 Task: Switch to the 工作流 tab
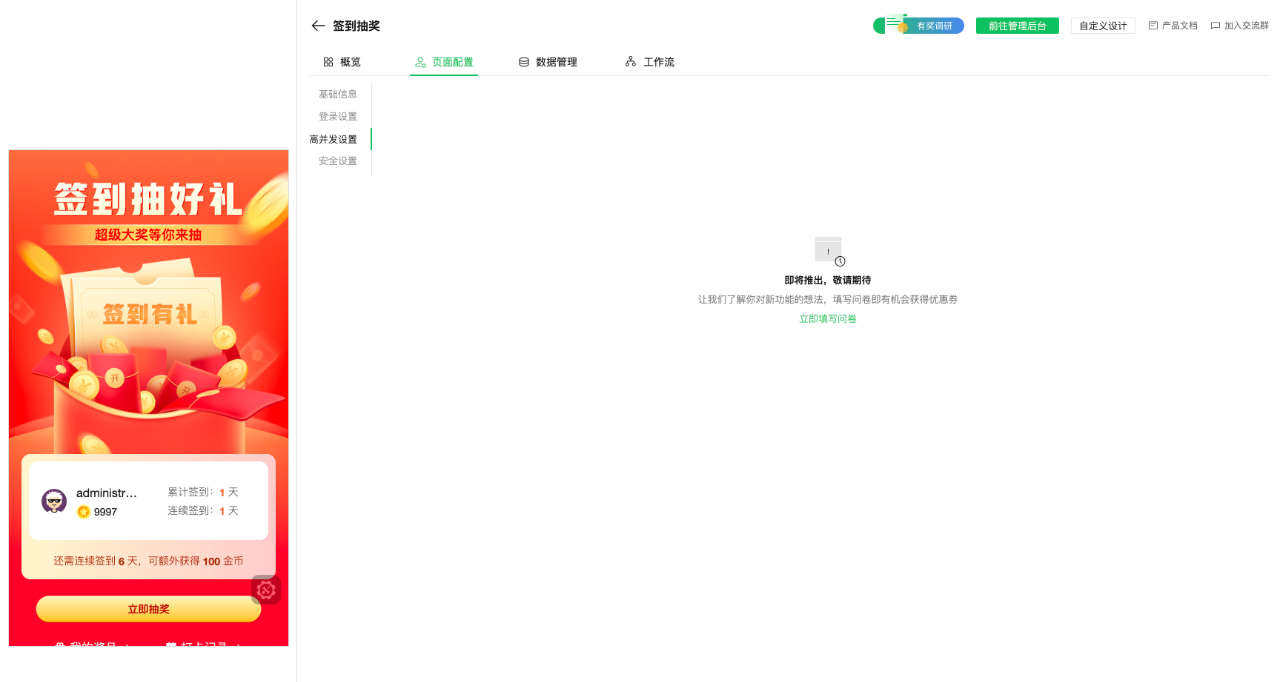click(x=650, y=62)
